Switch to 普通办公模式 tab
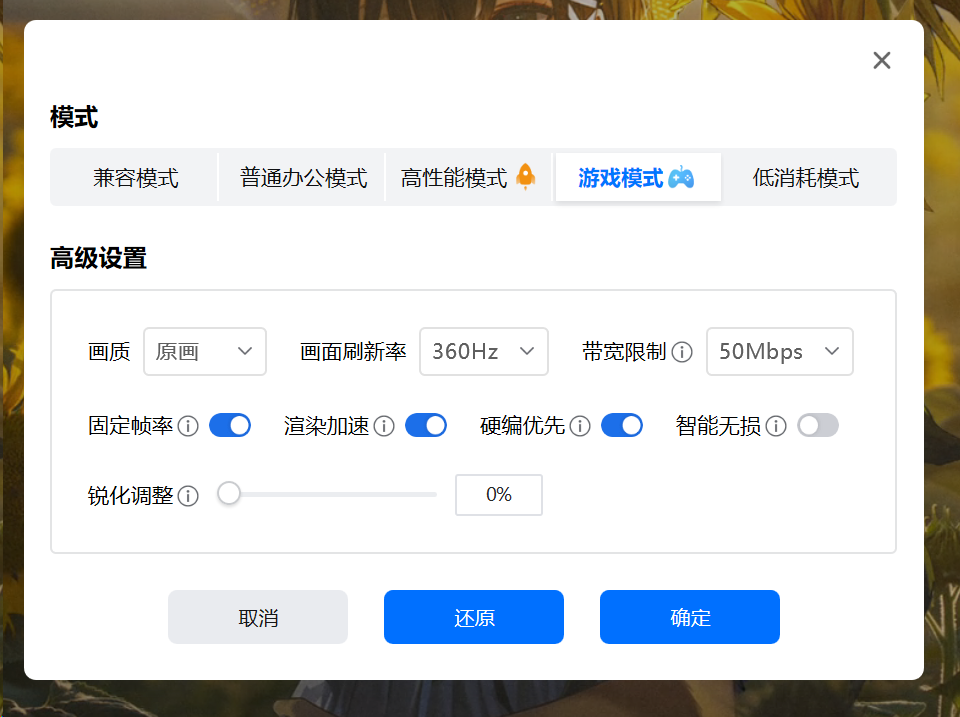 click(303, 178)
